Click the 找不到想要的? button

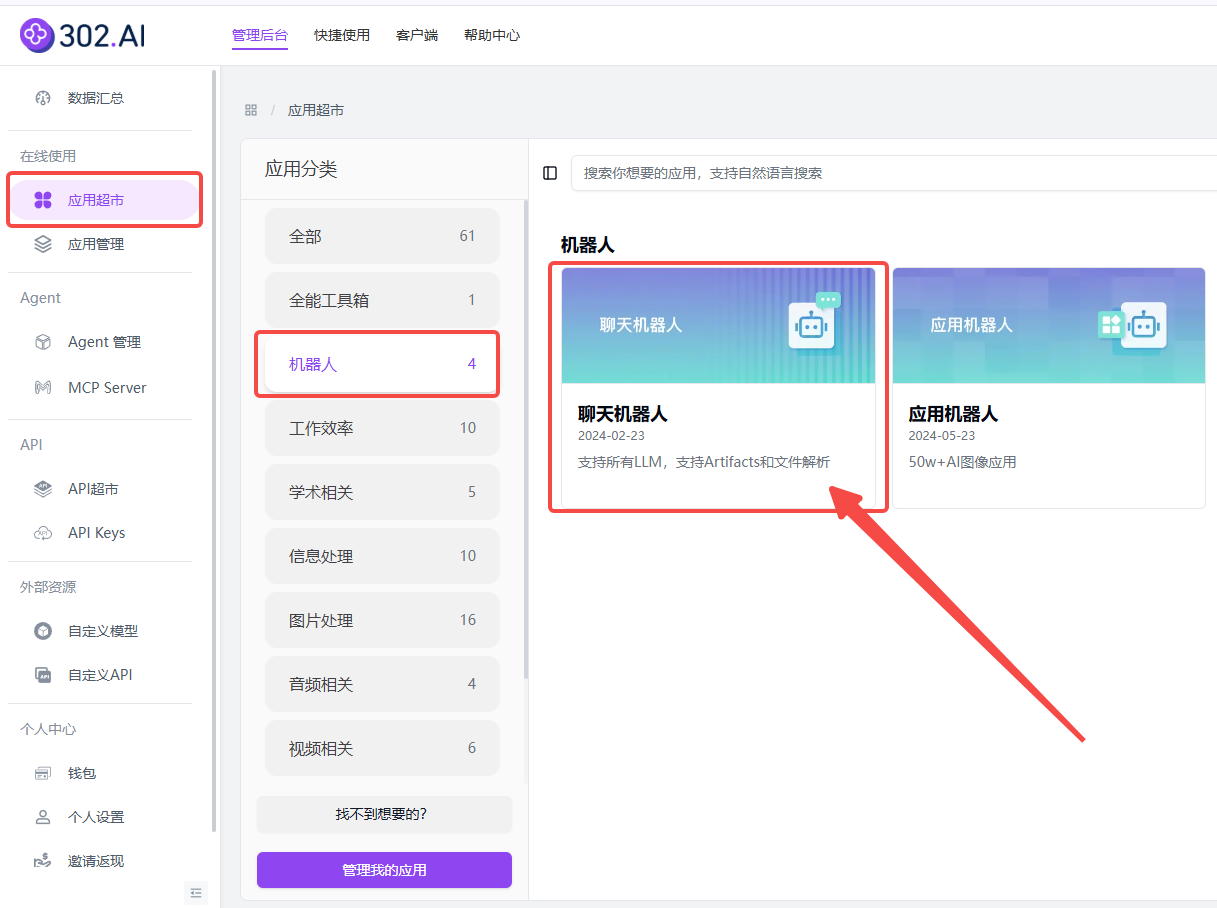pyautogui.click(x=384, y=814)
